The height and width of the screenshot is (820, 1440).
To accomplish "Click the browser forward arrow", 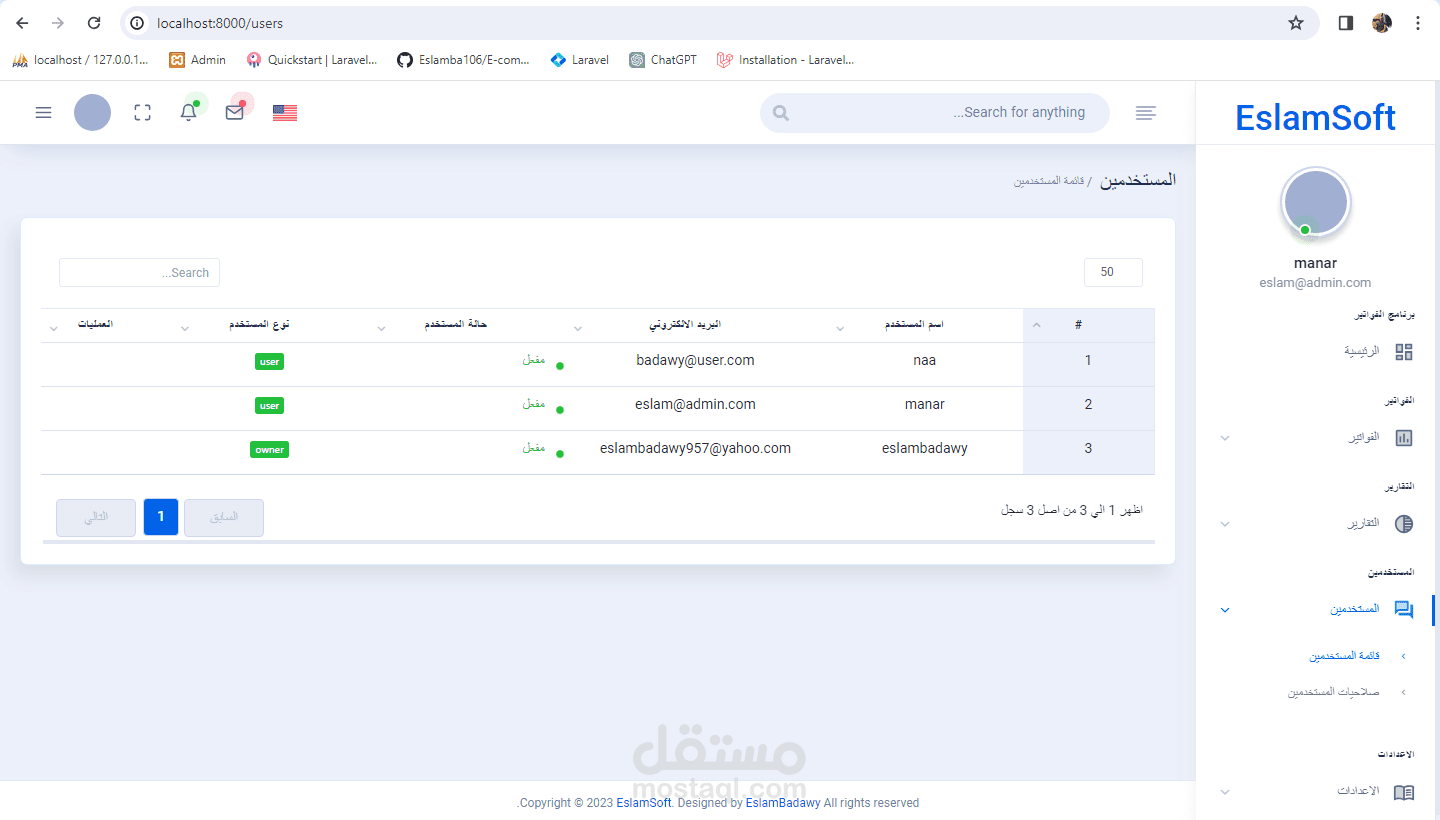I will (x=58, y=23).
